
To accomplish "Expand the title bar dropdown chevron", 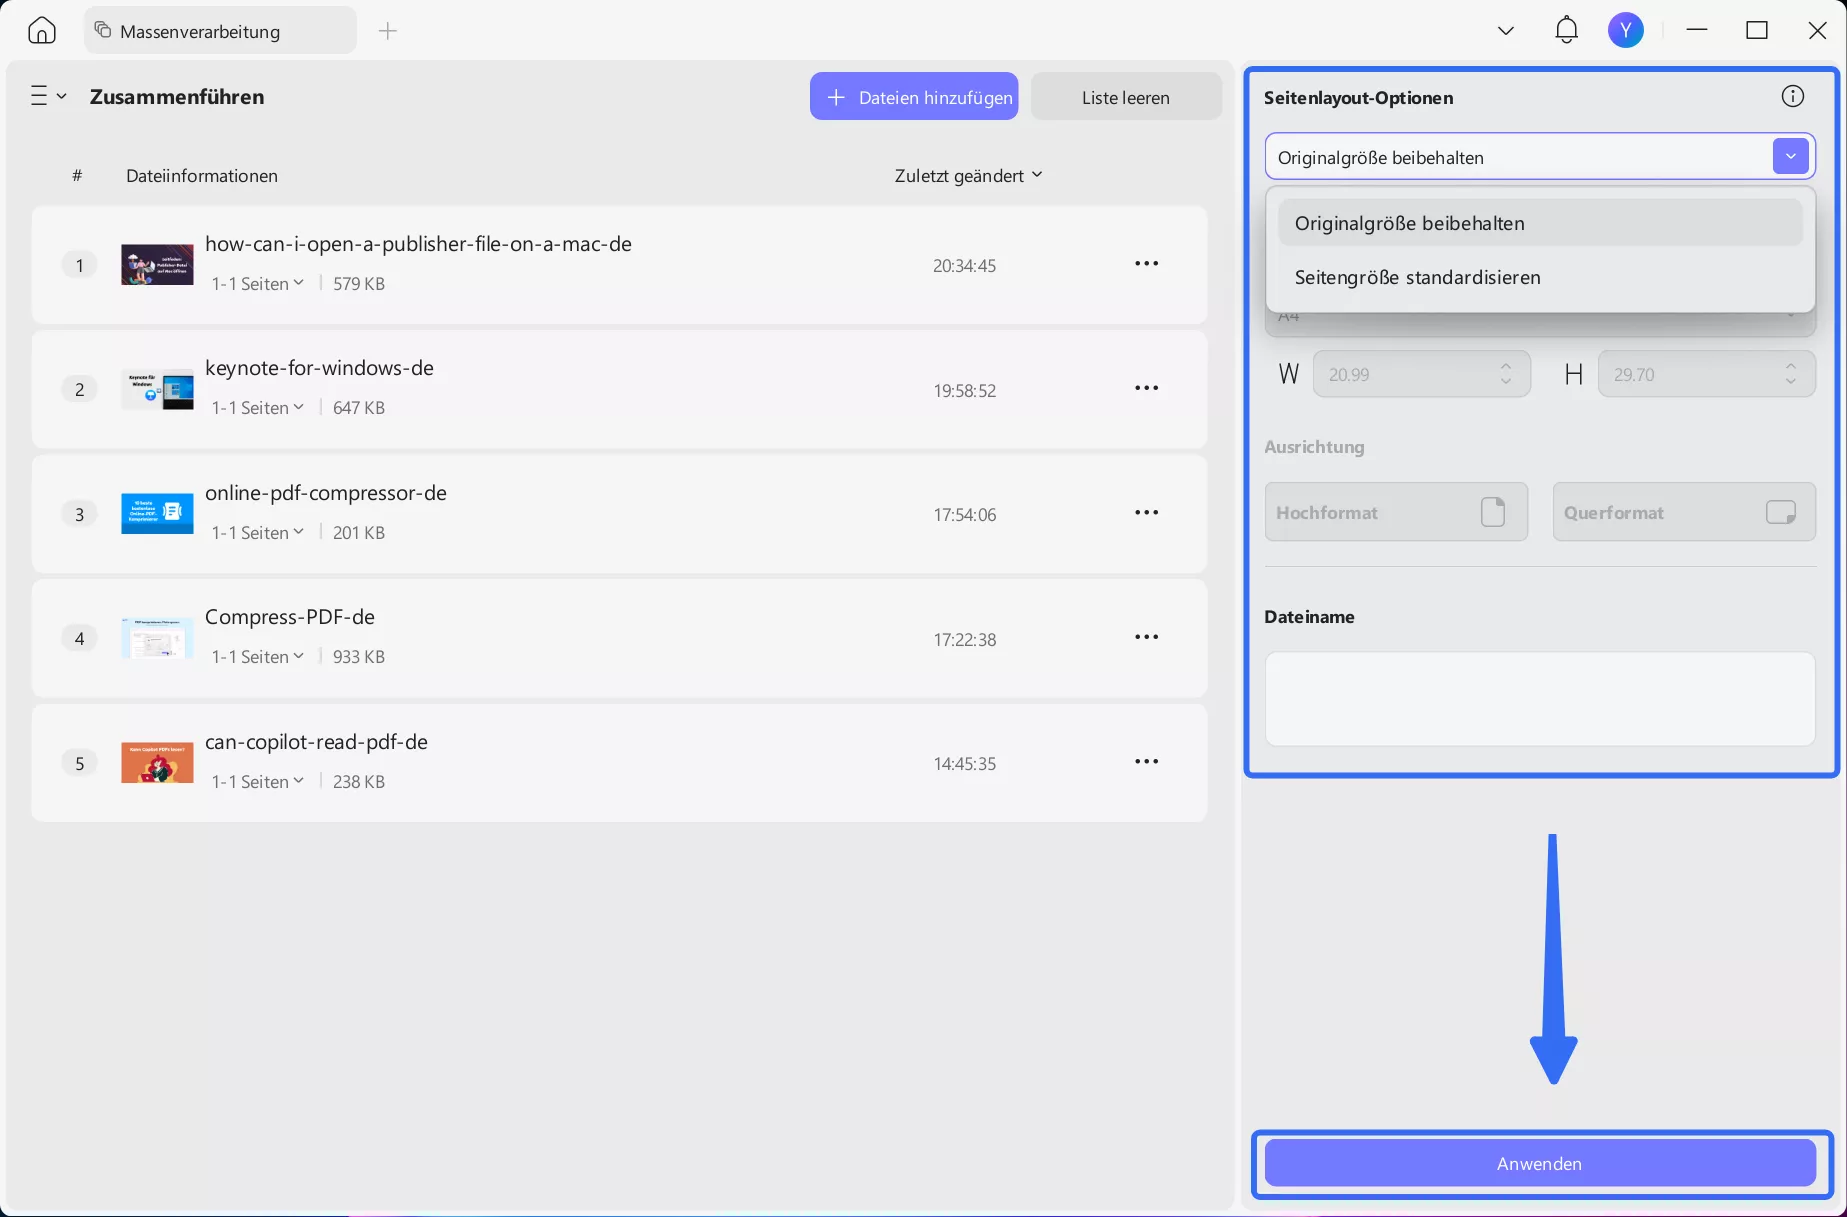I will coord(1505,31).
